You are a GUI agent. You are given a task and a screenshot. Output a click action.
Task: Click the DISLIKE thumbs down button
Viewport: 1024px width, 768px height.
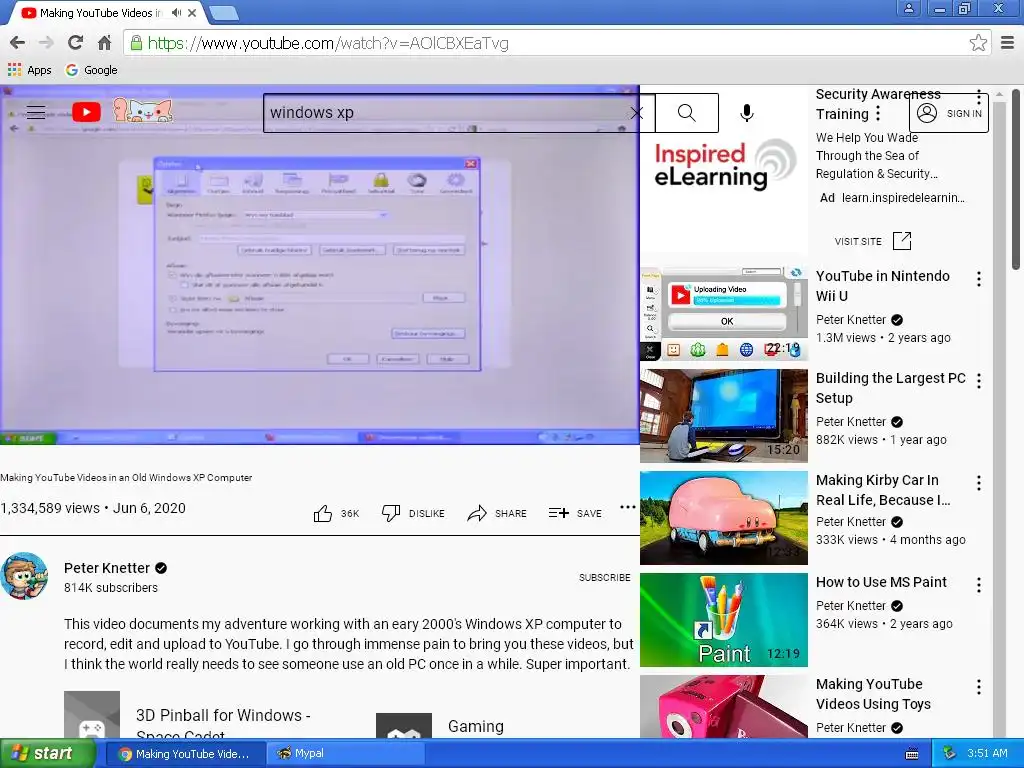[413, 513]
